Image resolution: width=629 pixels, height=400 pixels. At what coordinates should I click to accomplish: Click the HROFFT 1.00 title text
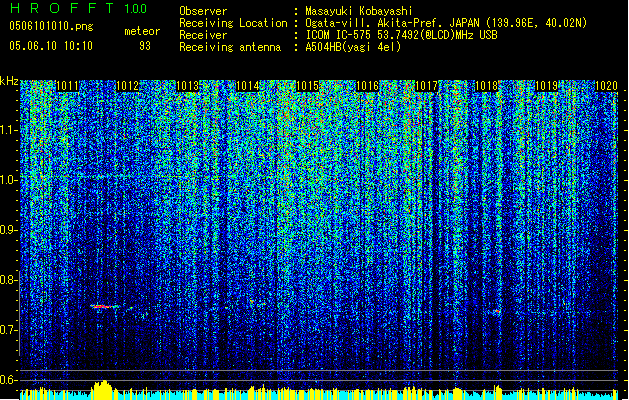coord(78,8)
